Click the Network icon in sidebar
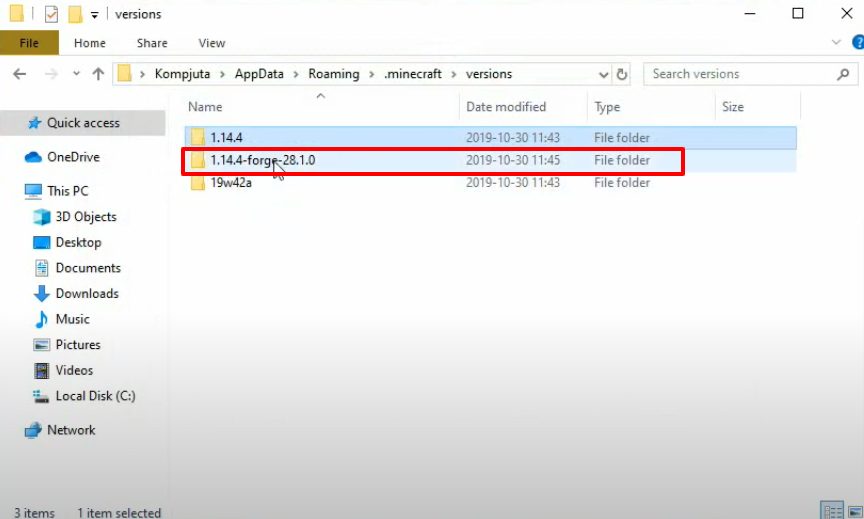 click(33, 430)
